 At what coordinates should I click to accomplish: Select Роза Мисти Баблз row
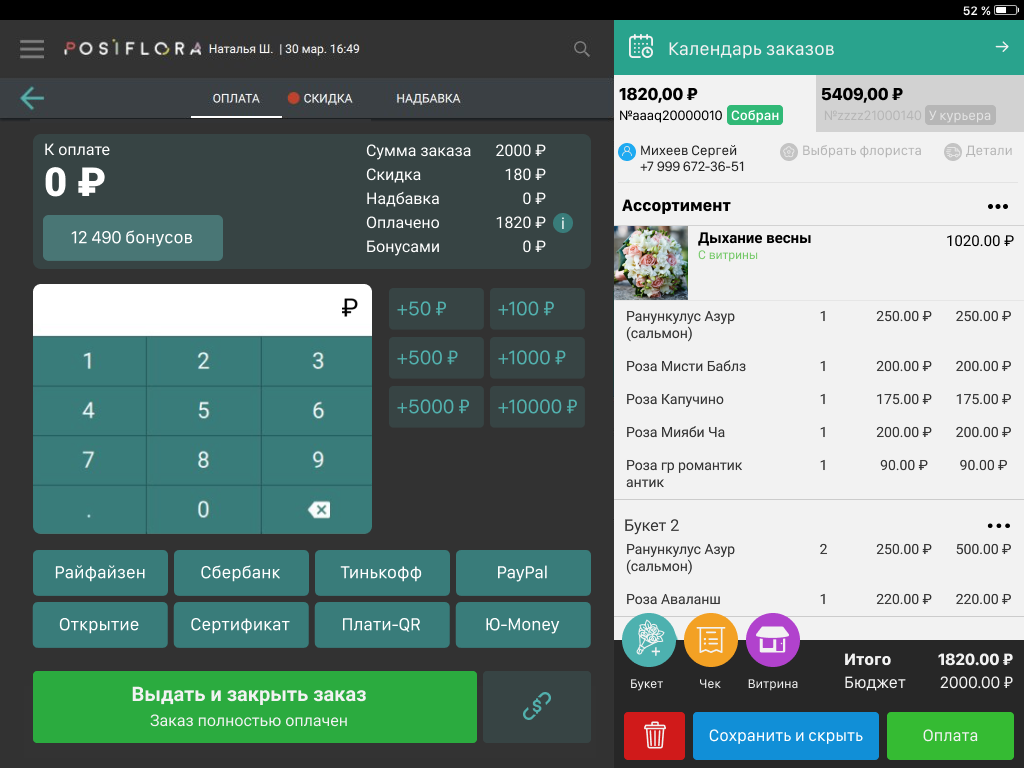[x=819, y=366]
